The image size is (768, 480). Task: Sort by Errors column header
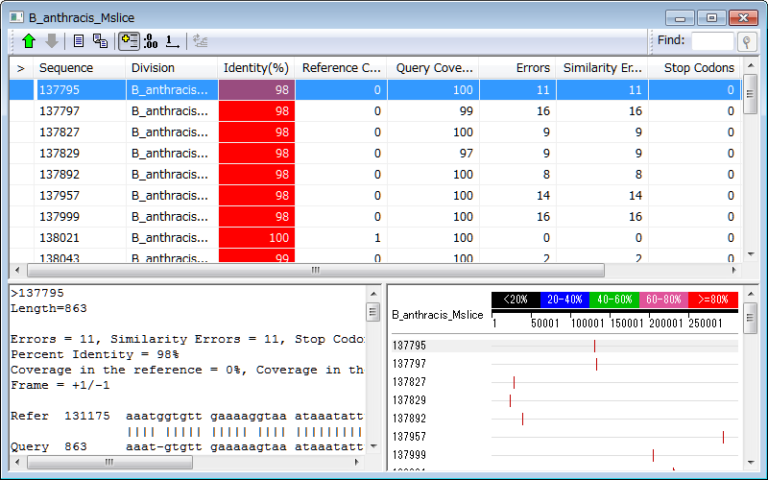tap(517, 68)
